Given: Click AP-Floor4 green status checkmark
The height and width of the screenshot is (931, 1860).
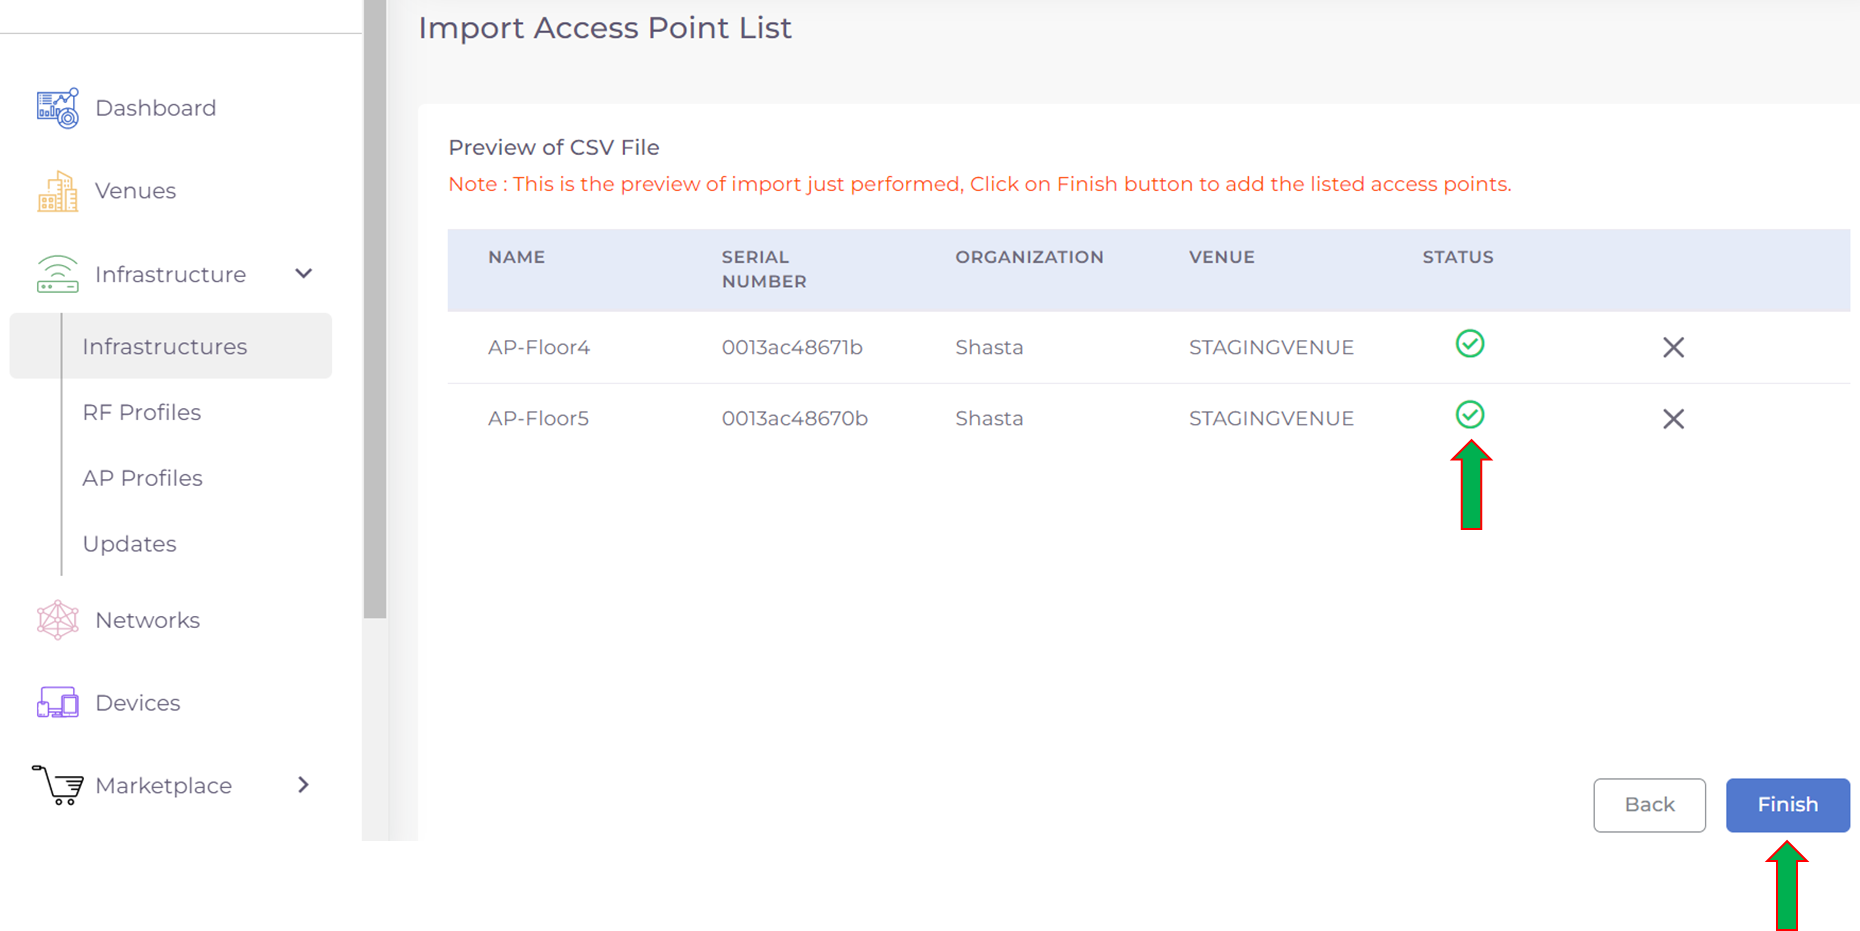Looking at the screenshot, I should pos(1469,344).
